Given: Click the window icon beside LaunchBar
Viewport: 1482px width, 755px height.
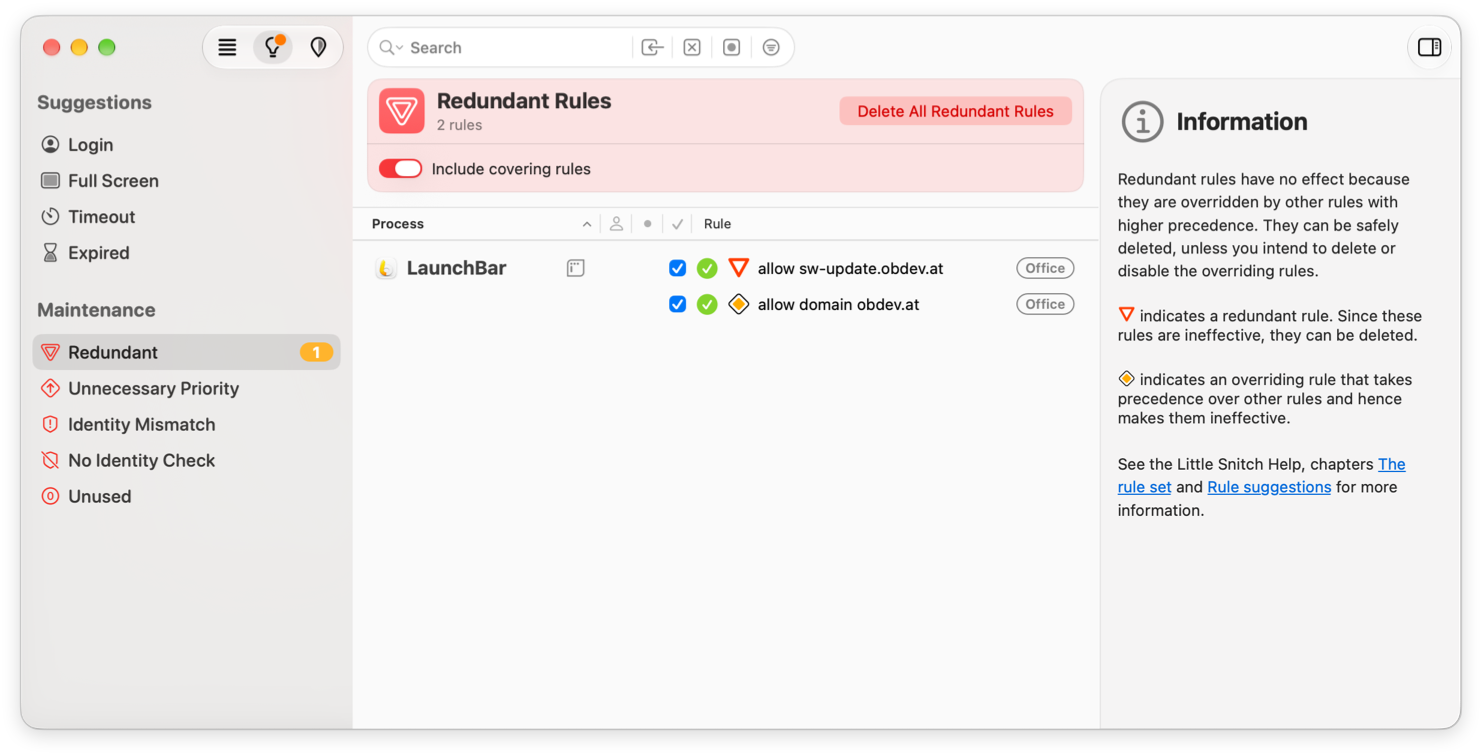Looking at the screenshot, I should [x=575, y=268].
